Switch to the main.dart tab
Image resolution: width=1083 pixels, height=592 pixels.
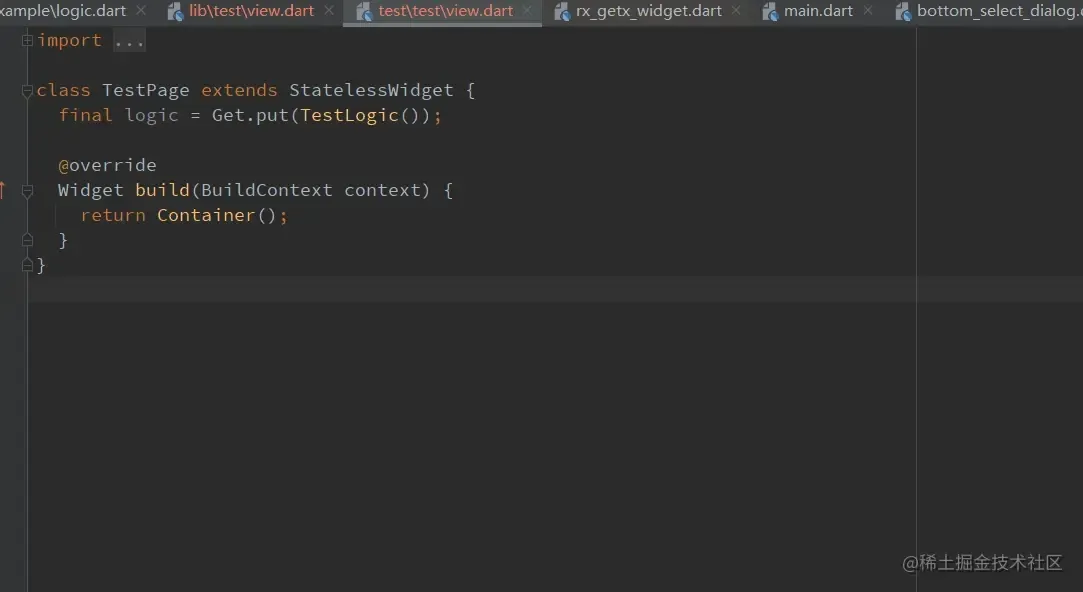click(x=818, y=11)
